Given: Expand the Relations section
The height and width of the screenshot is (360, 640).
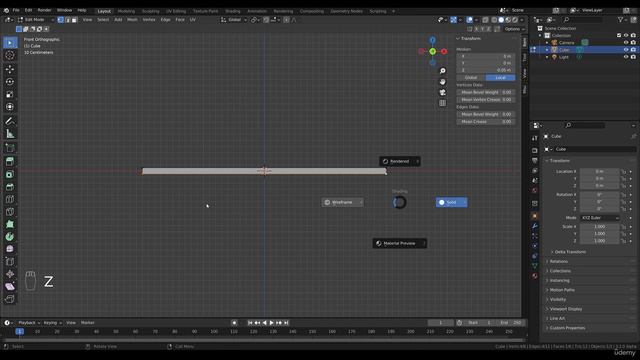Looking at the screenshot, I should point(558,261).
